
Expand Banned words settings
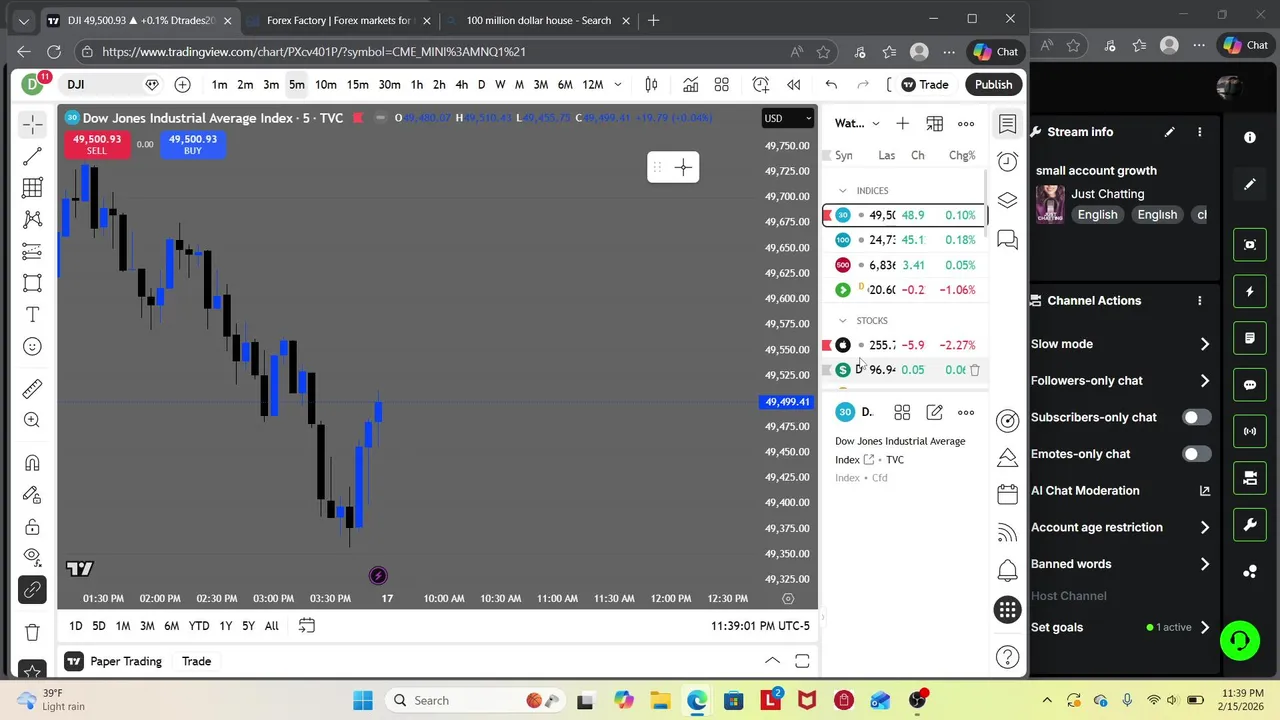pos(1204,564)
